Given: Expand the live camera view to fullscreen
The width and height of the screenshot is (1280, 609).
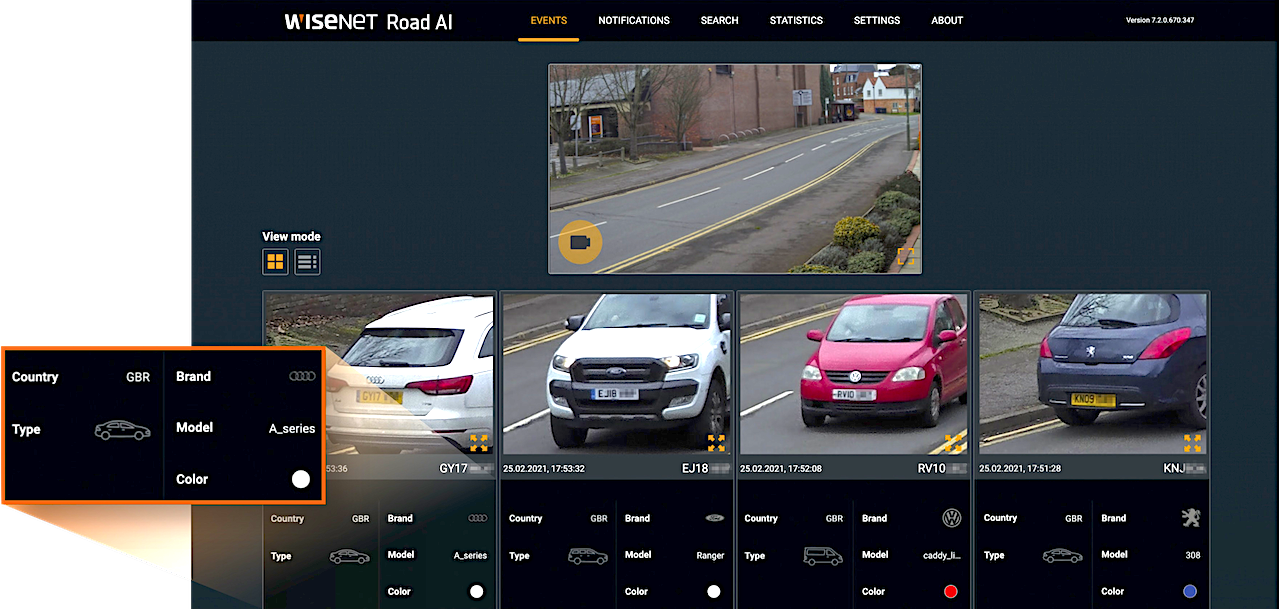Looking at the screenshot, I should point(906,255).
